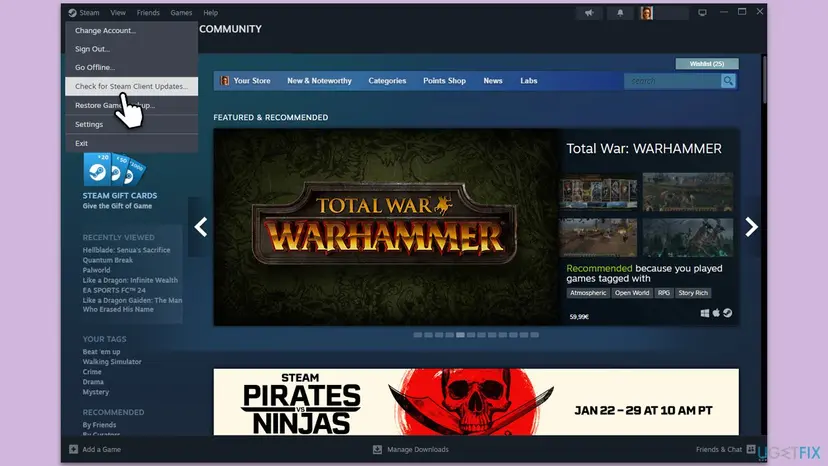Click the announcements megaphone icon
This screenshot has width=828, height=466.
coord(589,13)
